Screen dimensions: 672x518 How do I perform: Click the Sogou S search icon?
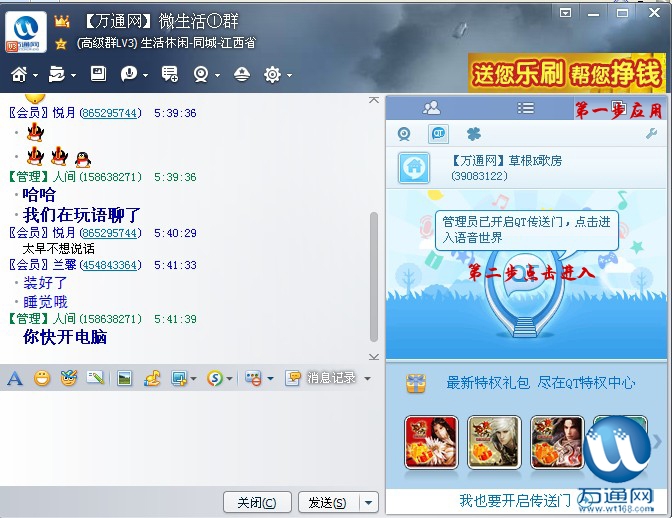click(215, 378)
